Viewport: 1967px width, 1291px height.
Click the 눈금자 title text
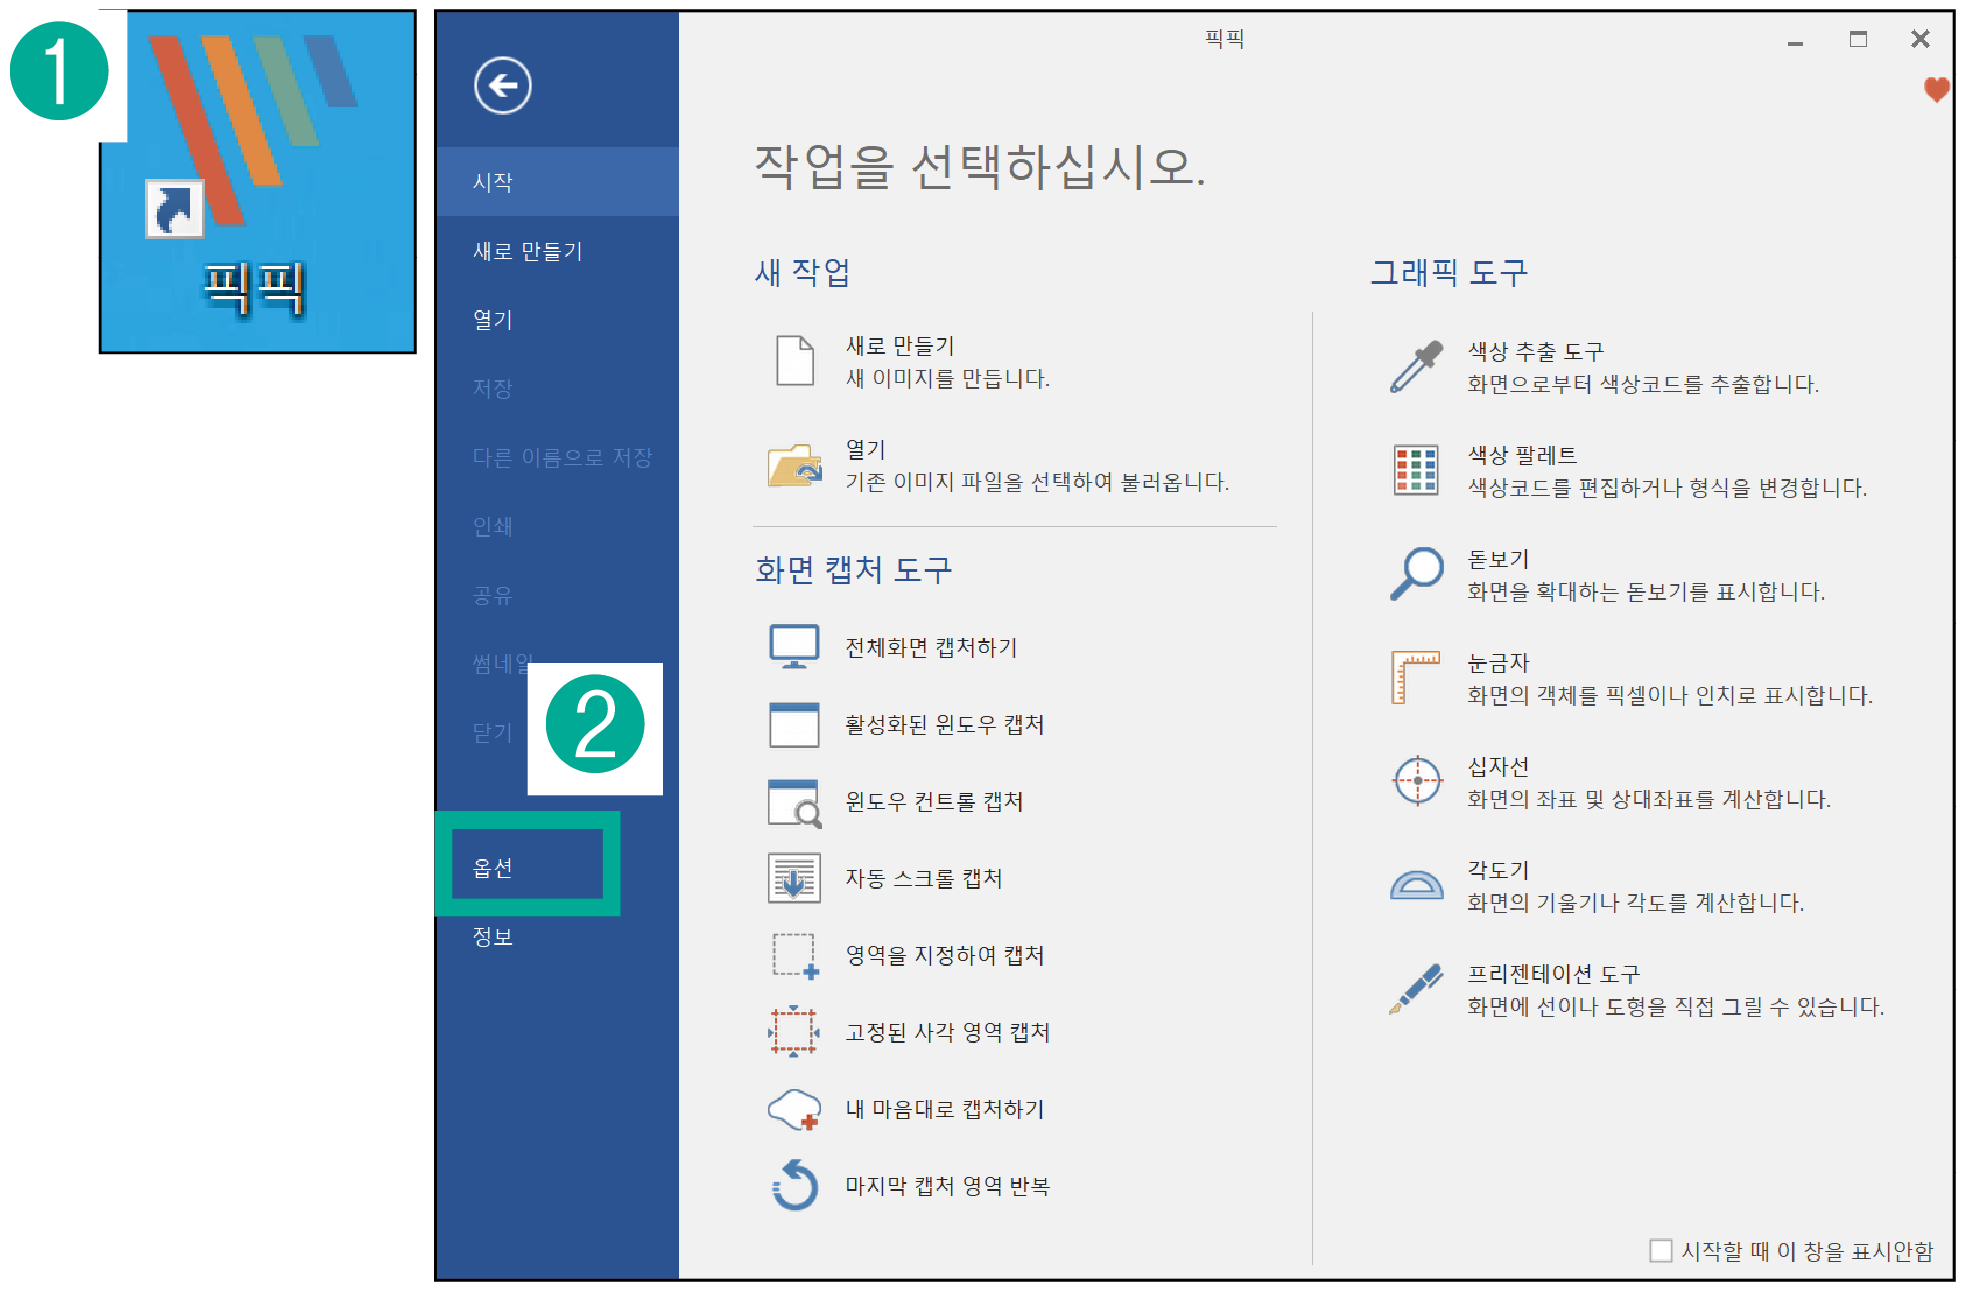pyautogui.click(x=1498, y=663)
